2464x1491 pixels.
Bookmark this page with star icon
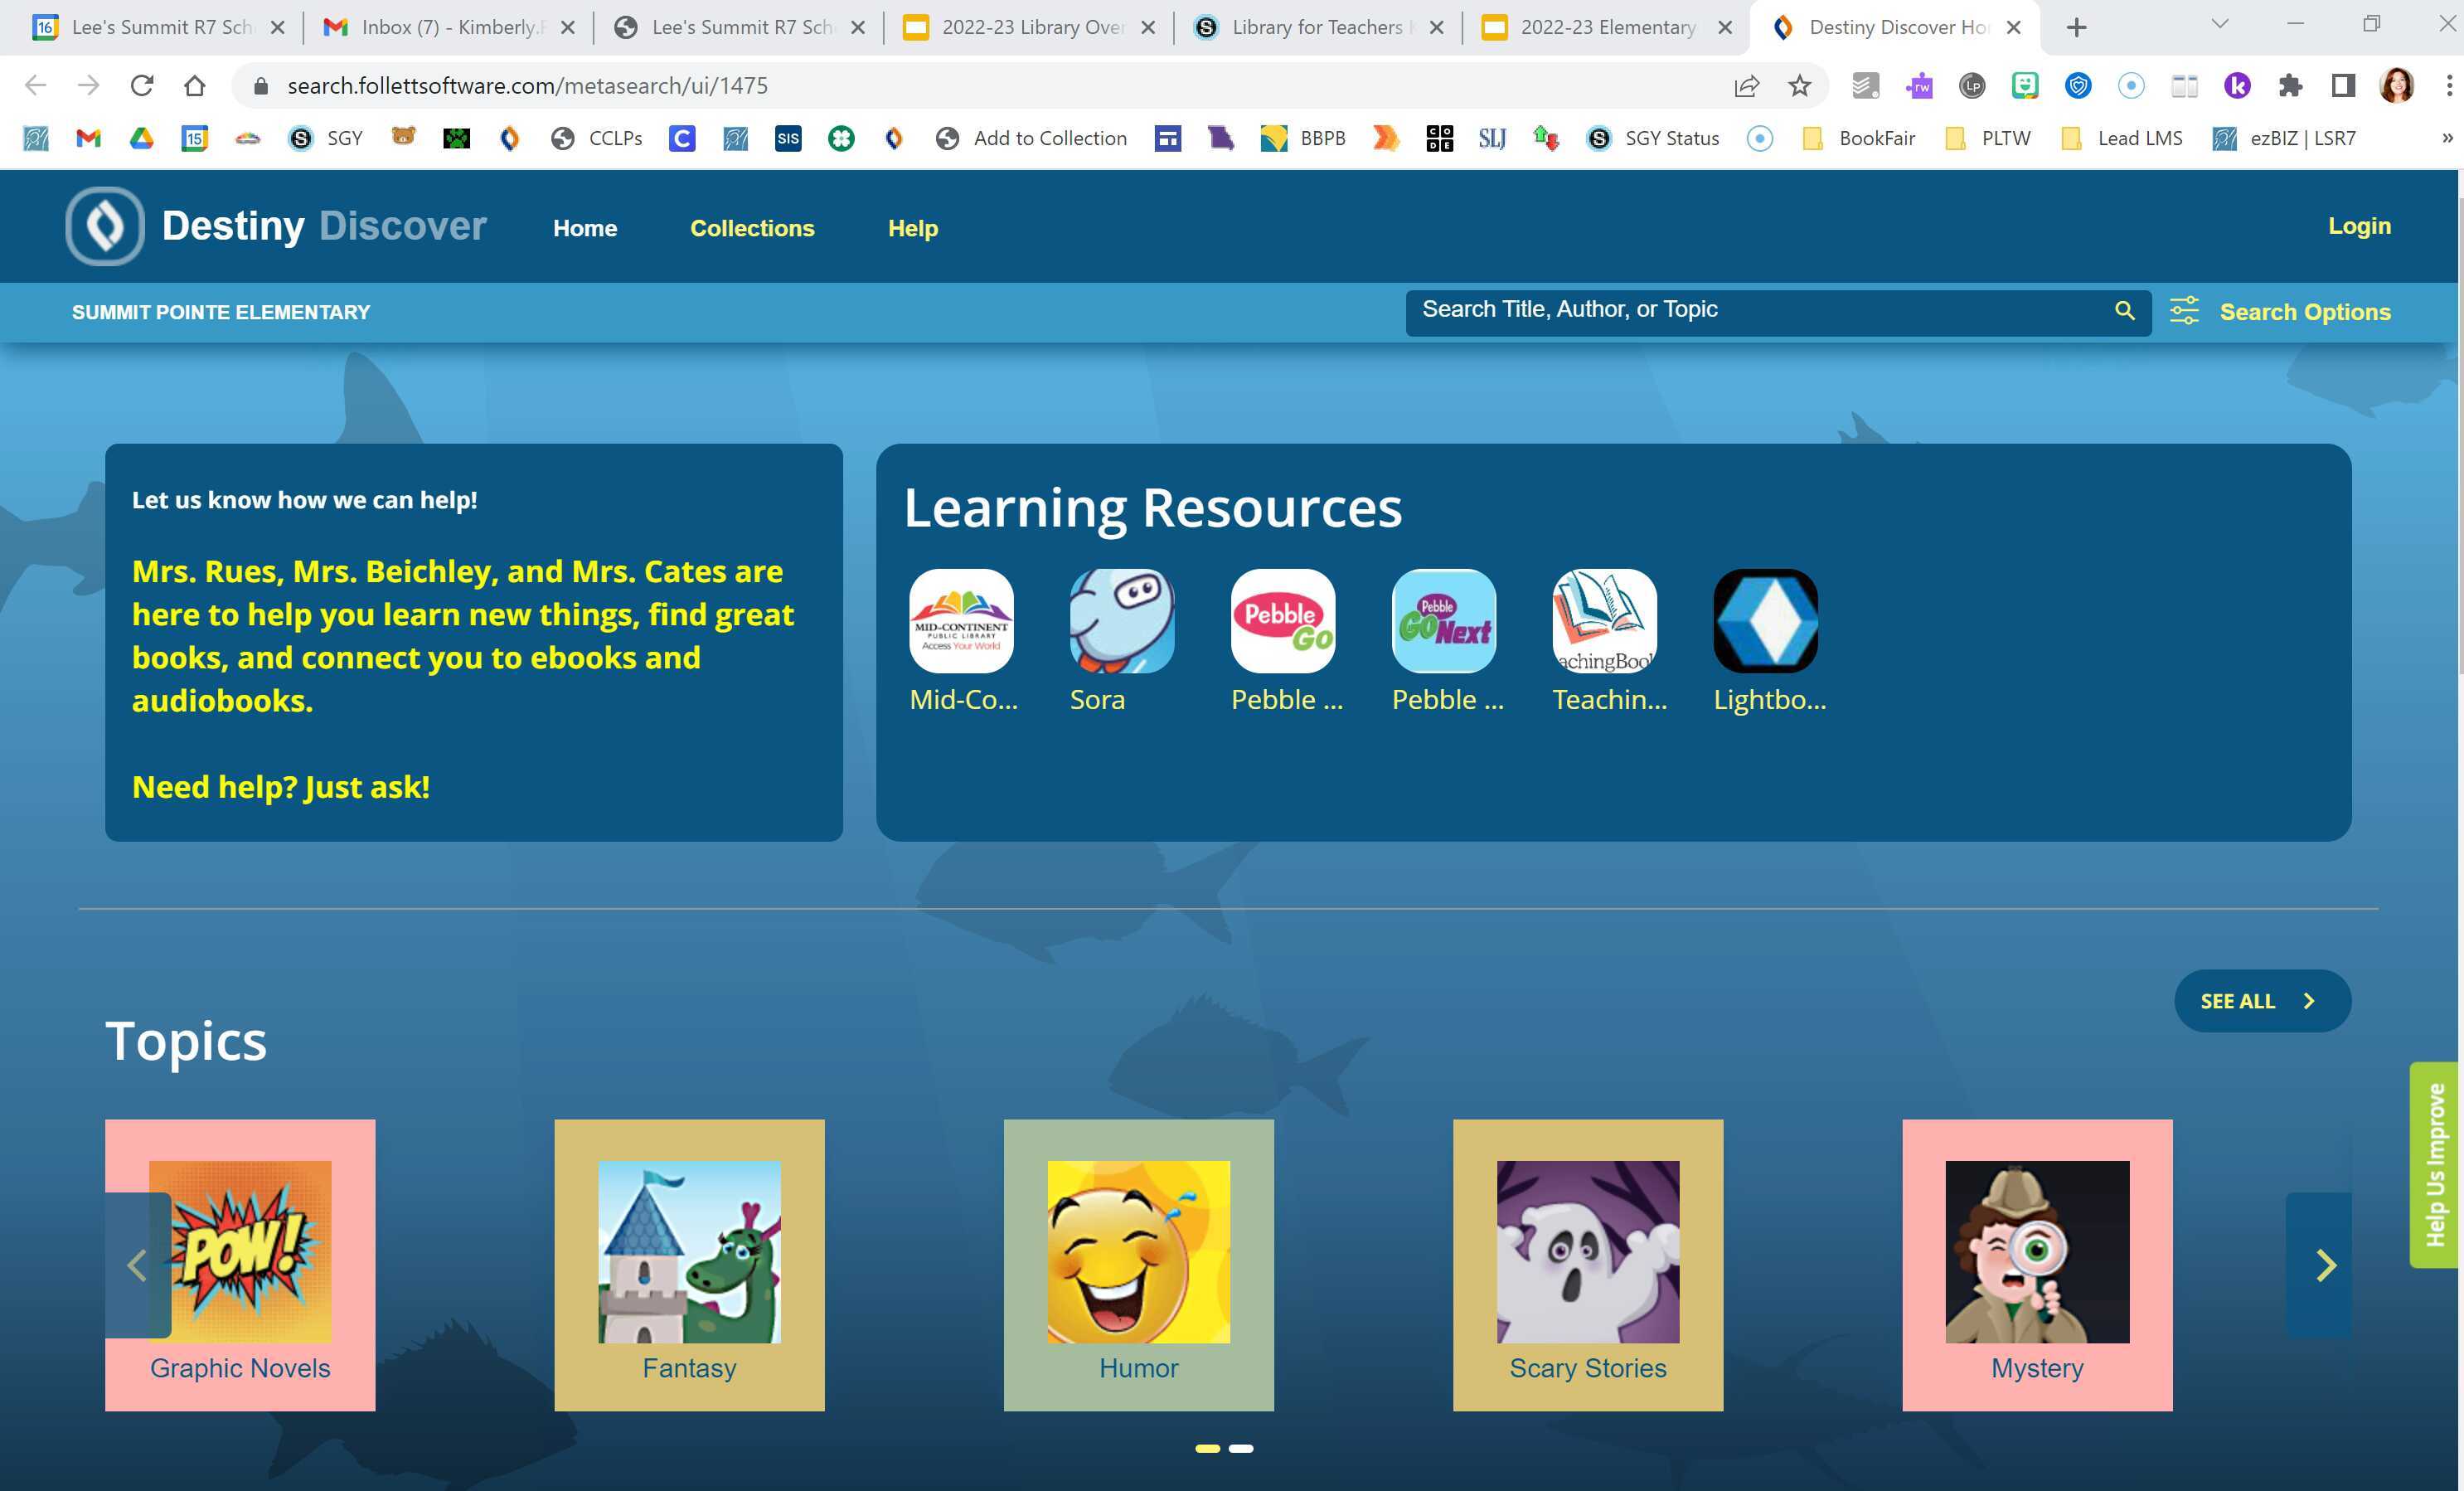pyautogui.click(x=1799, y=86)
